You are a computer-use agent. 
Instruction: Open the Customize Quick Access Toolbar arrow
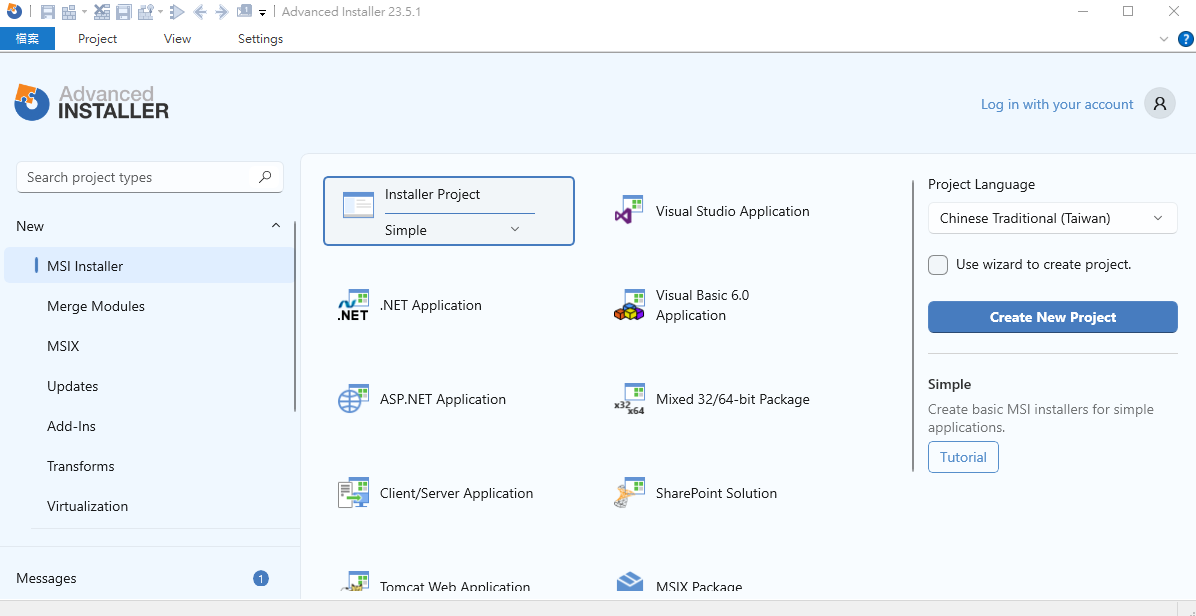262,12
